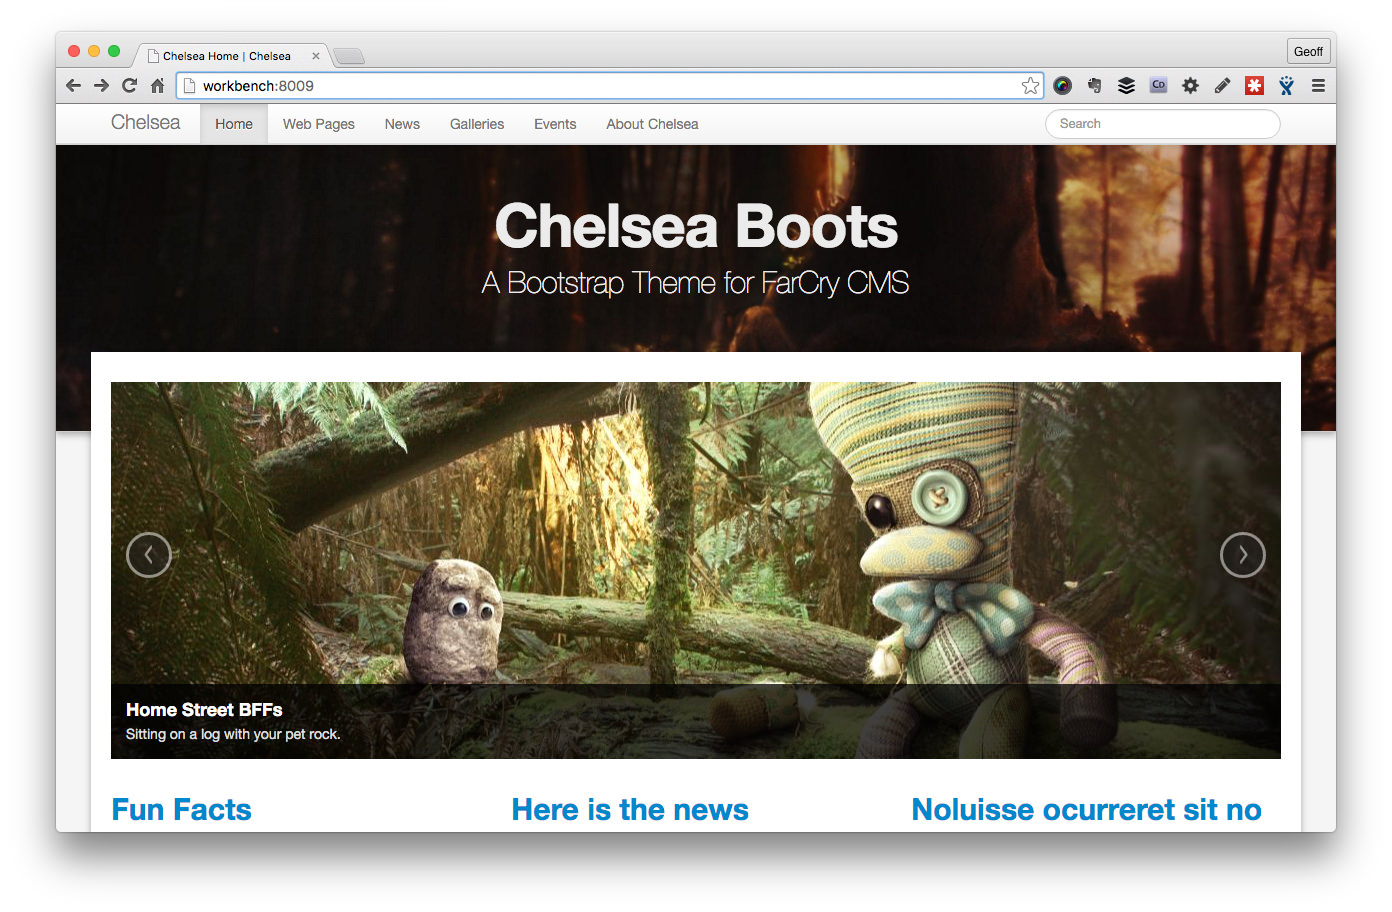Go forward to the next page
The image size is (1392, 912).
click(x=101, y=86)
